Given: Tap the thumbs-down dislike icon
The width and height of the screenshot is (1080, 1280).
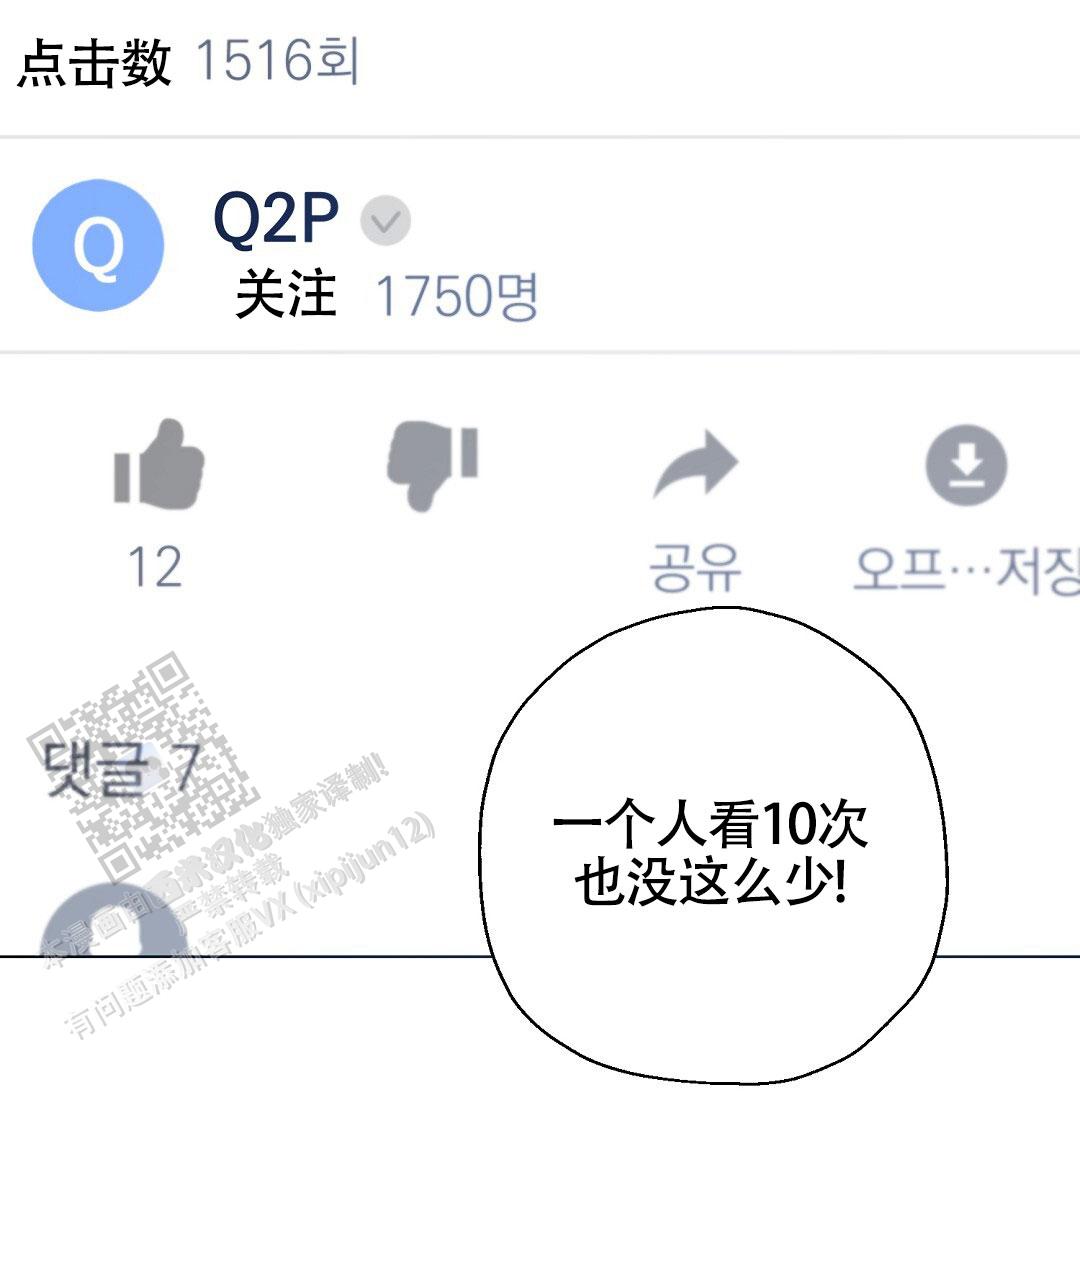Looking at the screenshot, I should point(433,465).
